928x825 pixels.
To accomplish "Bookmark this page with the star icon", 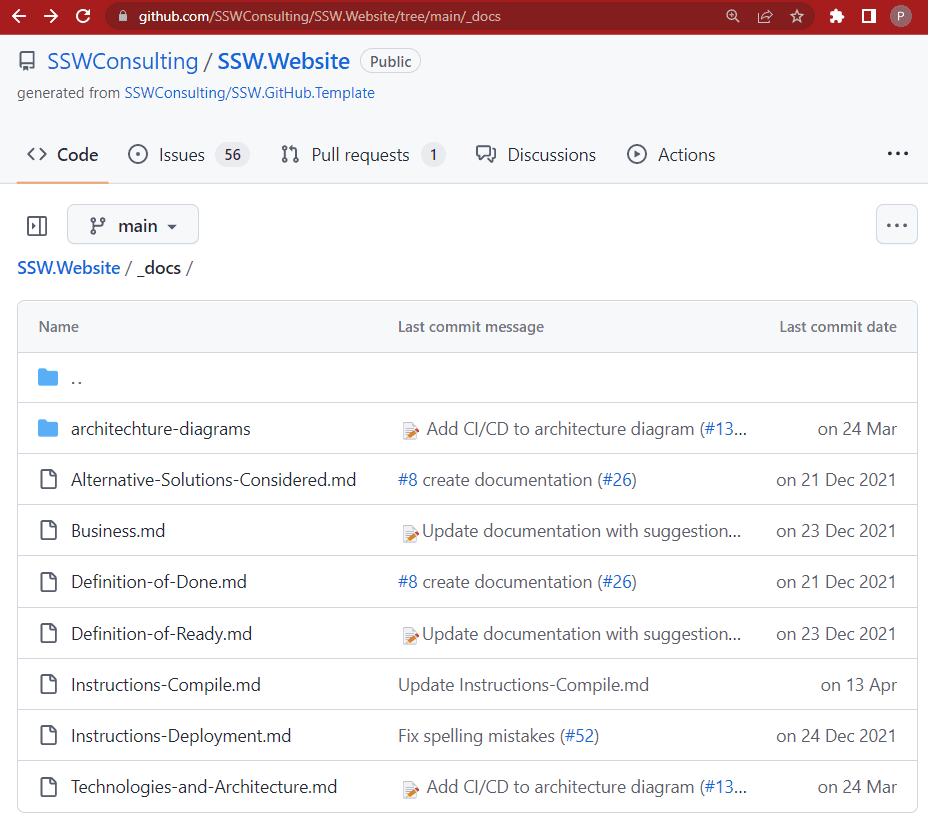I will click(797, 16).
